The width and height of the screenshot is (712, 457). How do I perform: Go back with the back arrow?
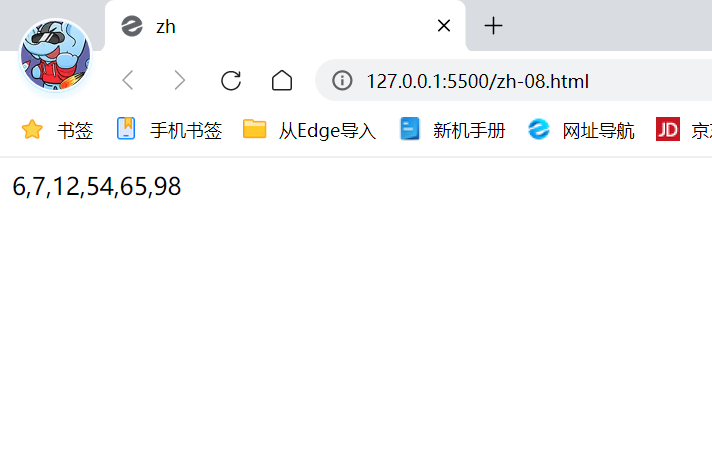[x=128, y=81]
